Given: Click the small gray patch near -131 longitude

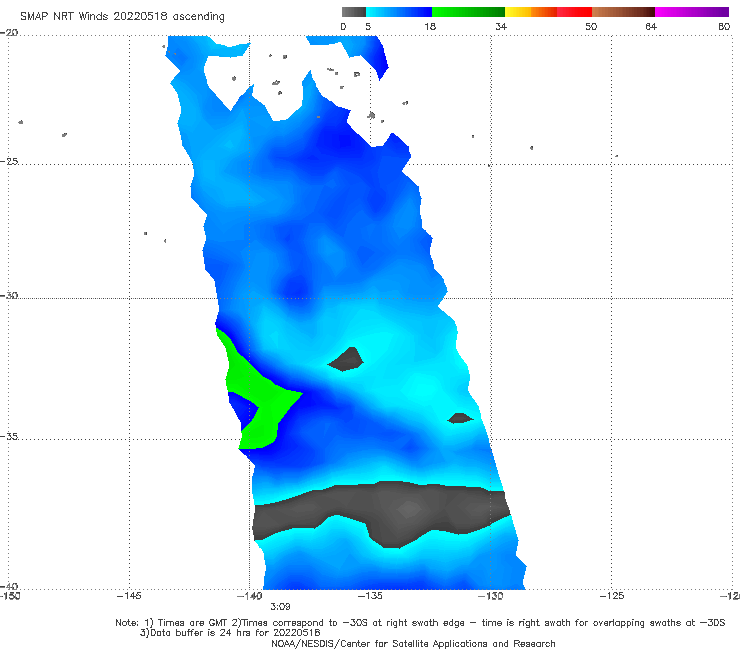Looking at the screenshot, I should pyautogui.click(x=460, y=418).
